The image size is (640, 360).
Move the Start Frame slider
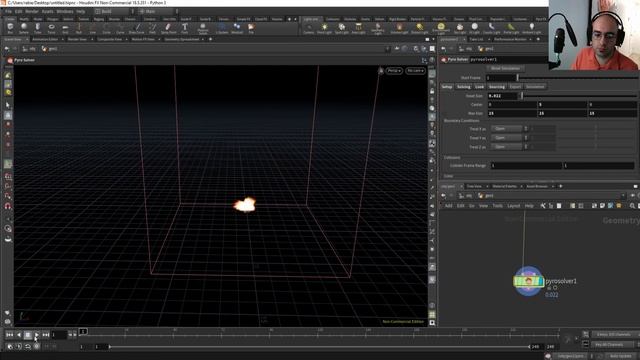coord(577,78)
